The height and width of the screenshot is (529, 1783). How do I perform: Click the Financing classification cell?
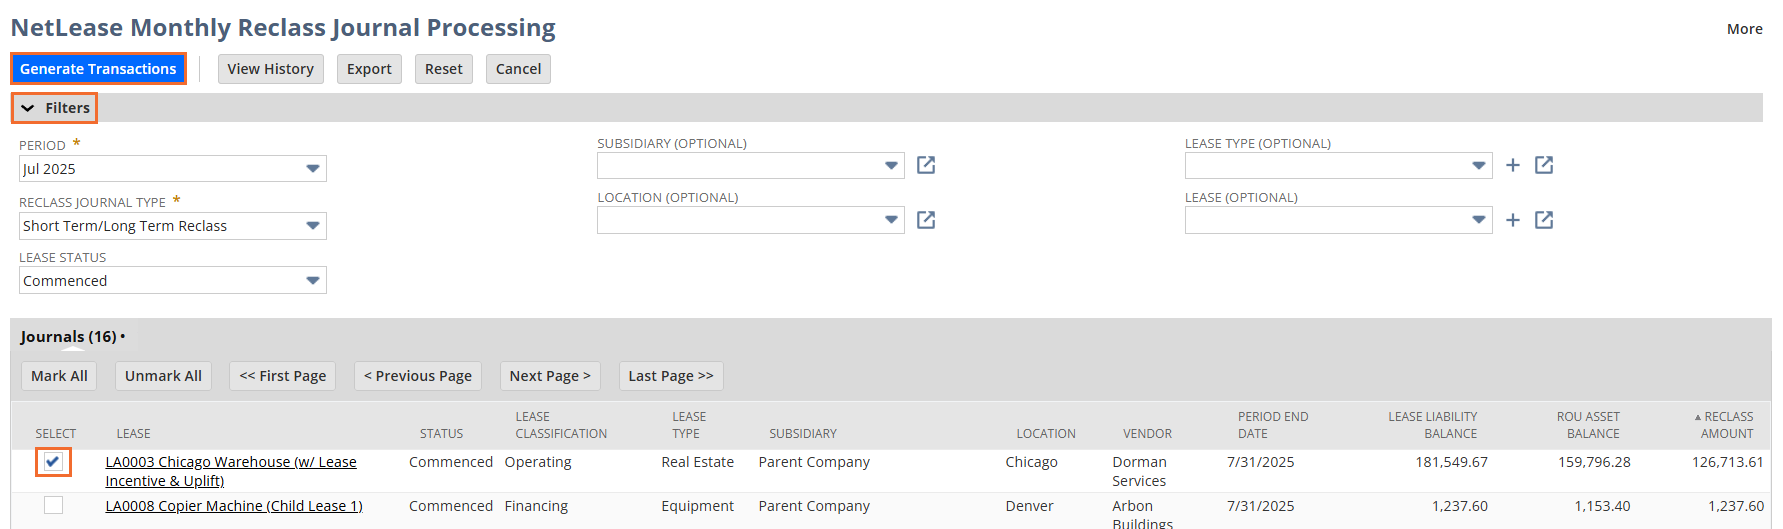coord(536,506)
